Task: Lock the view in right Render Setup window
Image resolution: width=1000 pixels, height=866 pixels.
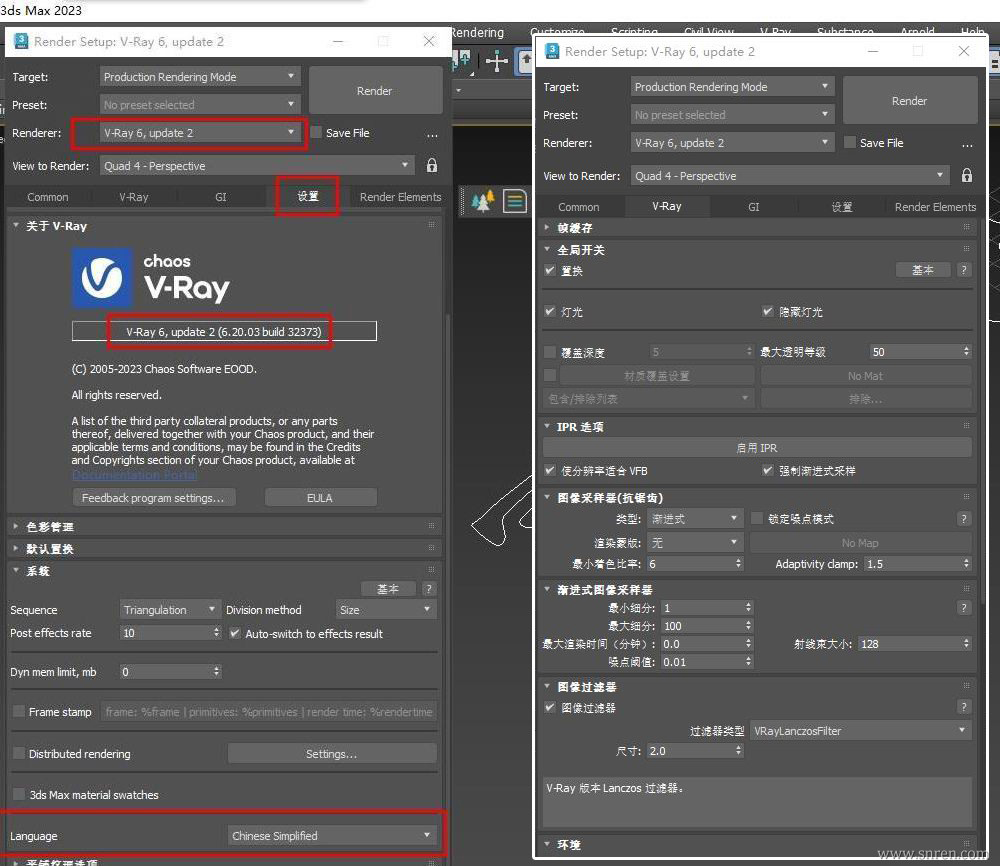Action: click(967, 176)
